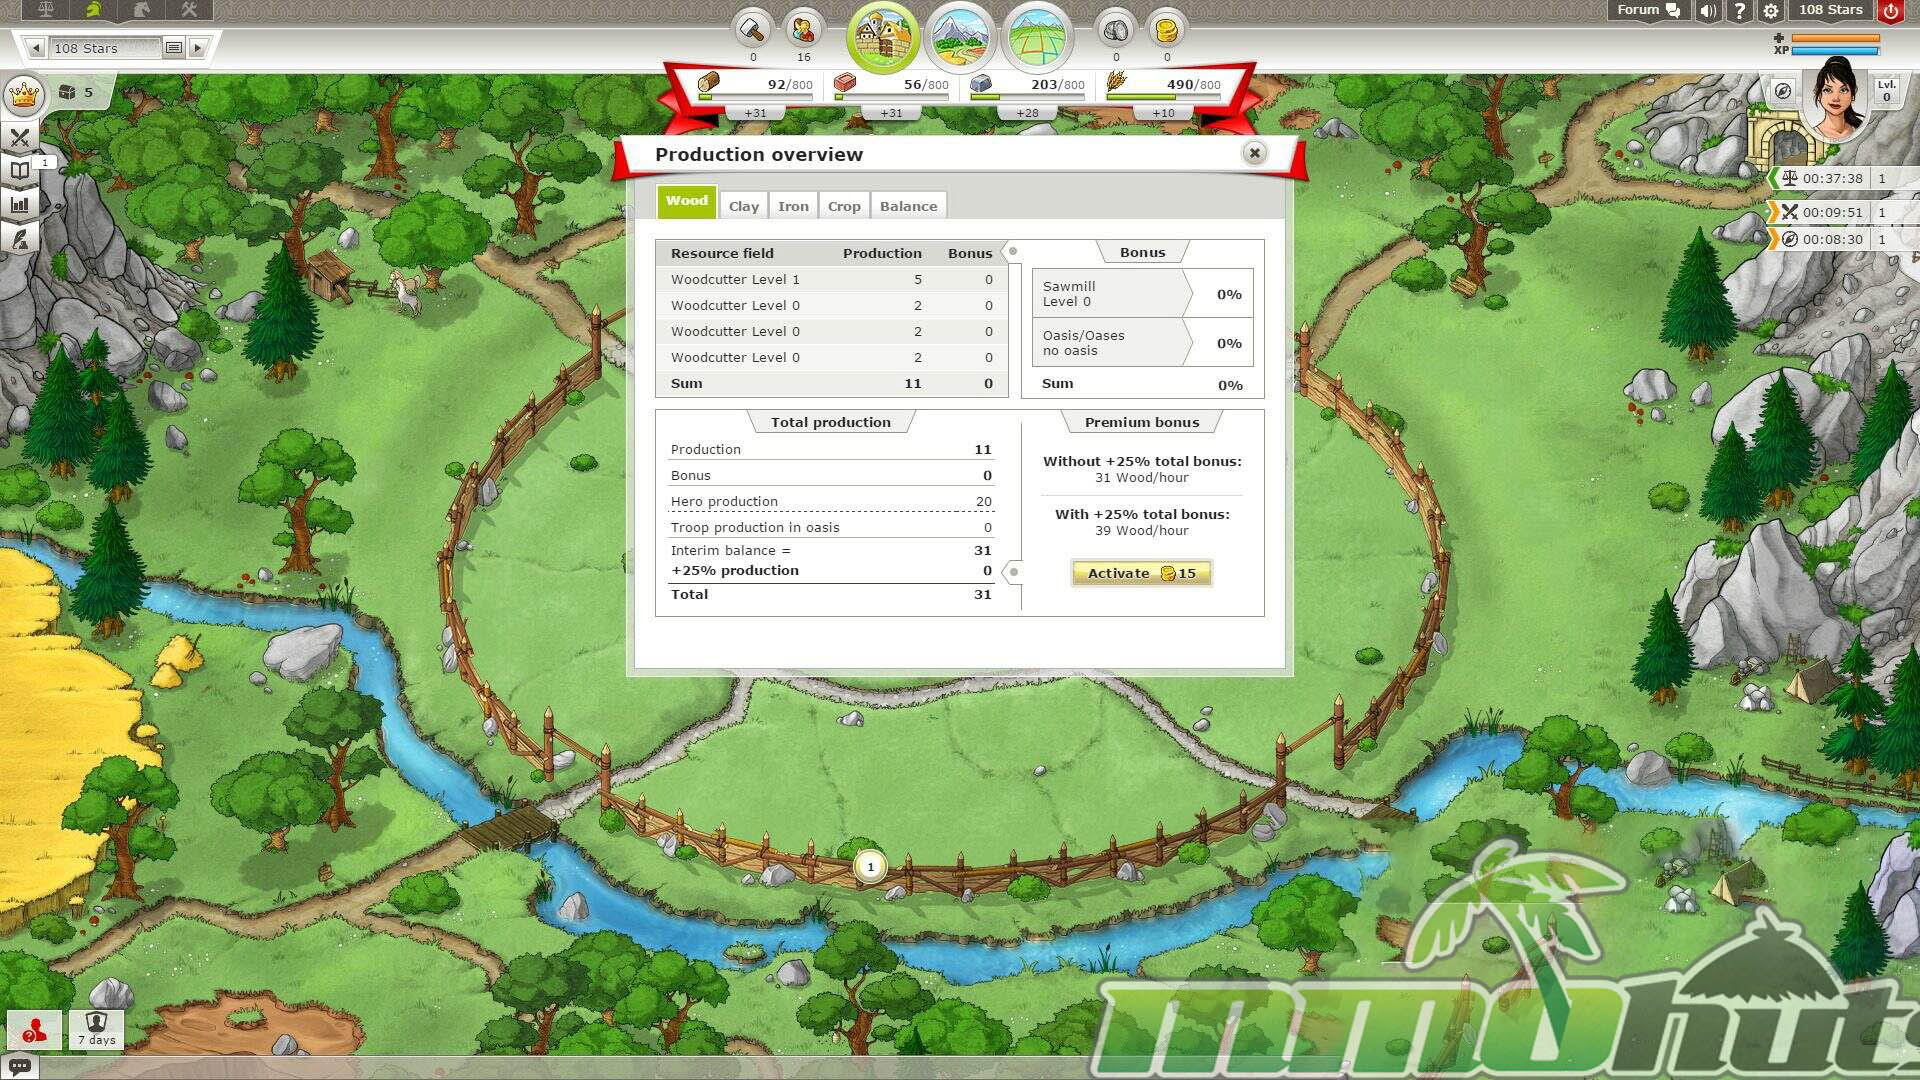Click the gold coins icon

tap(1166, 31)
